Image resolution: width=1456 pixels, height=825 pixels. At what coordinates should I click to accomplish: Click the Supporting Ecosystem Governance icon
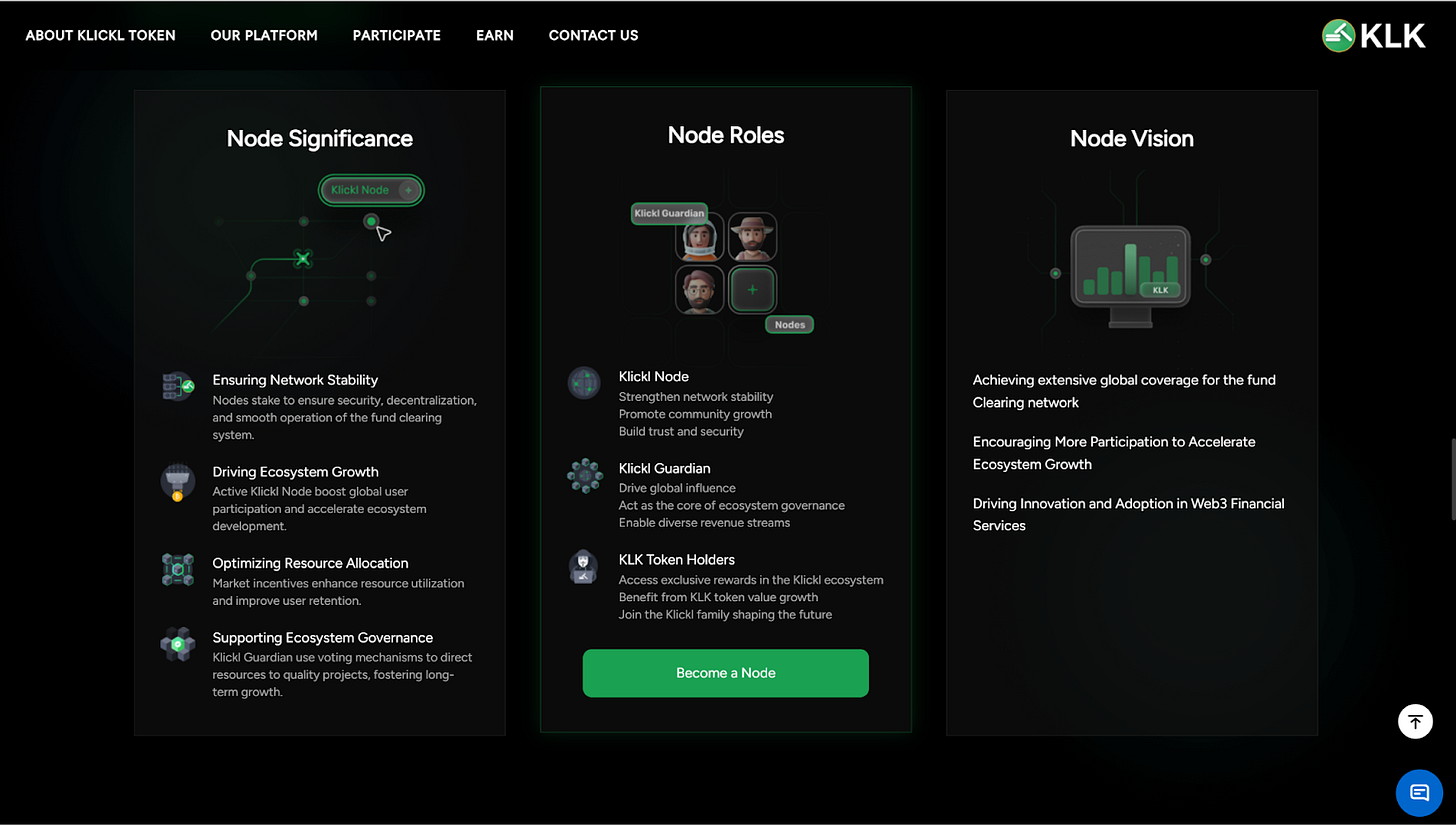coord(178,644)
